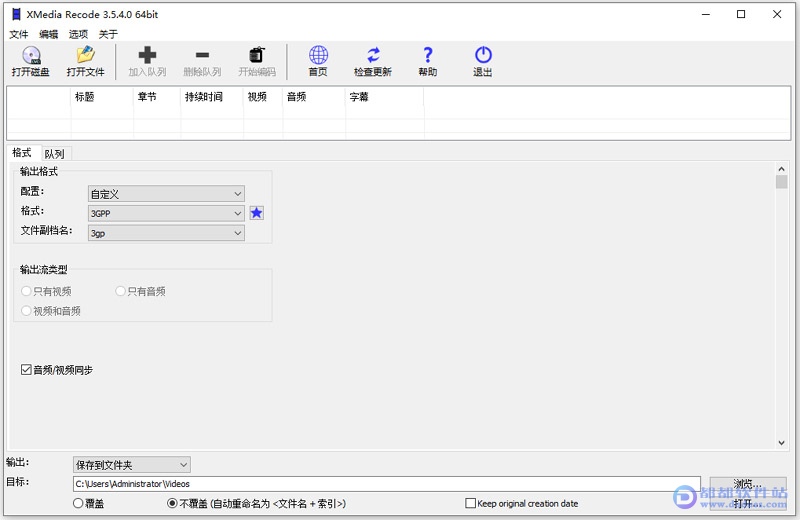Open help with 帮助 question mark icon

(428, 61)
